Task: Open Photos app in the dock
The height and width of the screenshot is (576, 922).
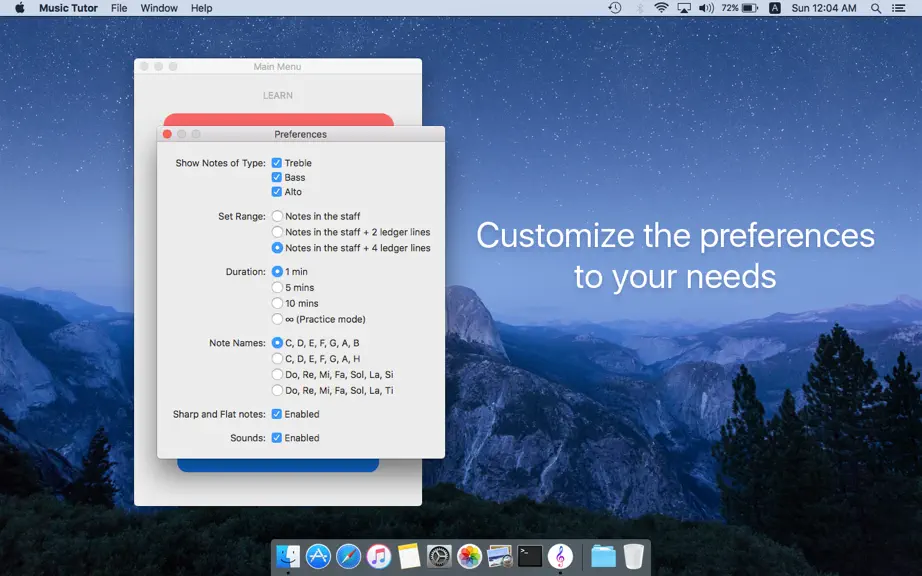Action: (x=469, y=556)
